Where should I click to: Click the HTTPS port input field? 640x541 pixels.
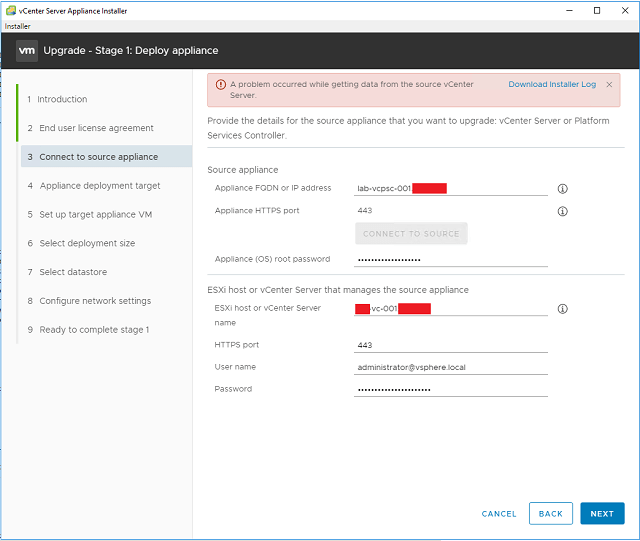(451, 345)
